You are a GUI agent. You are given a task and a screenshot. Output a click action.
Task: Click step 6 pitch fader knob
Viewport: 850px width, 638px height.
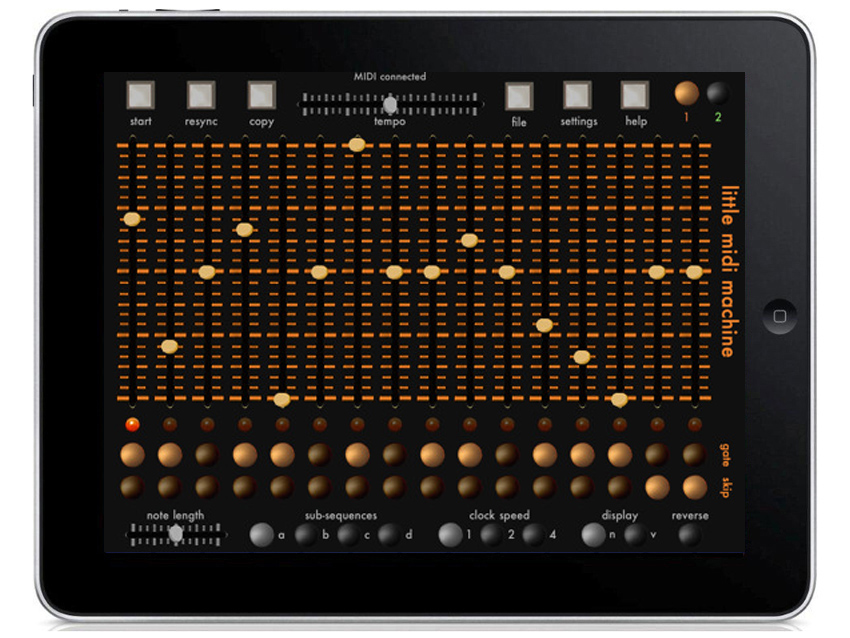(319, 272)
